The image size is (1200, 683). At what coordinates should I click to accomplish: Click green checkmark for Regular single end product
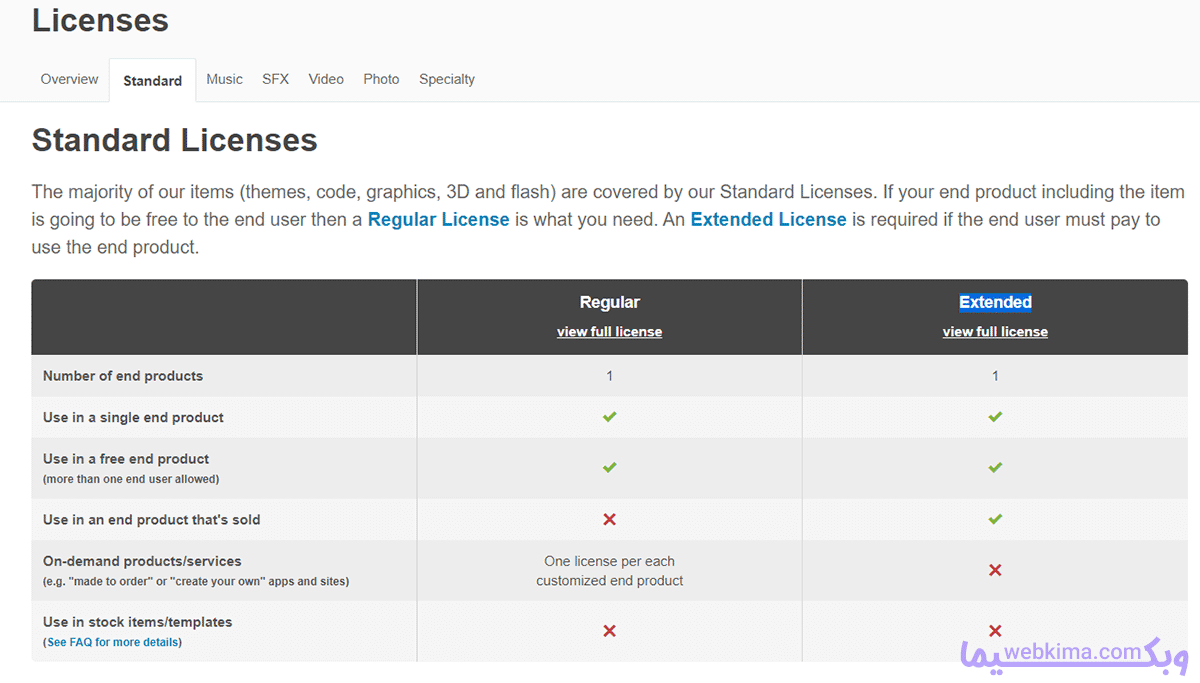(x=609, y=417)
